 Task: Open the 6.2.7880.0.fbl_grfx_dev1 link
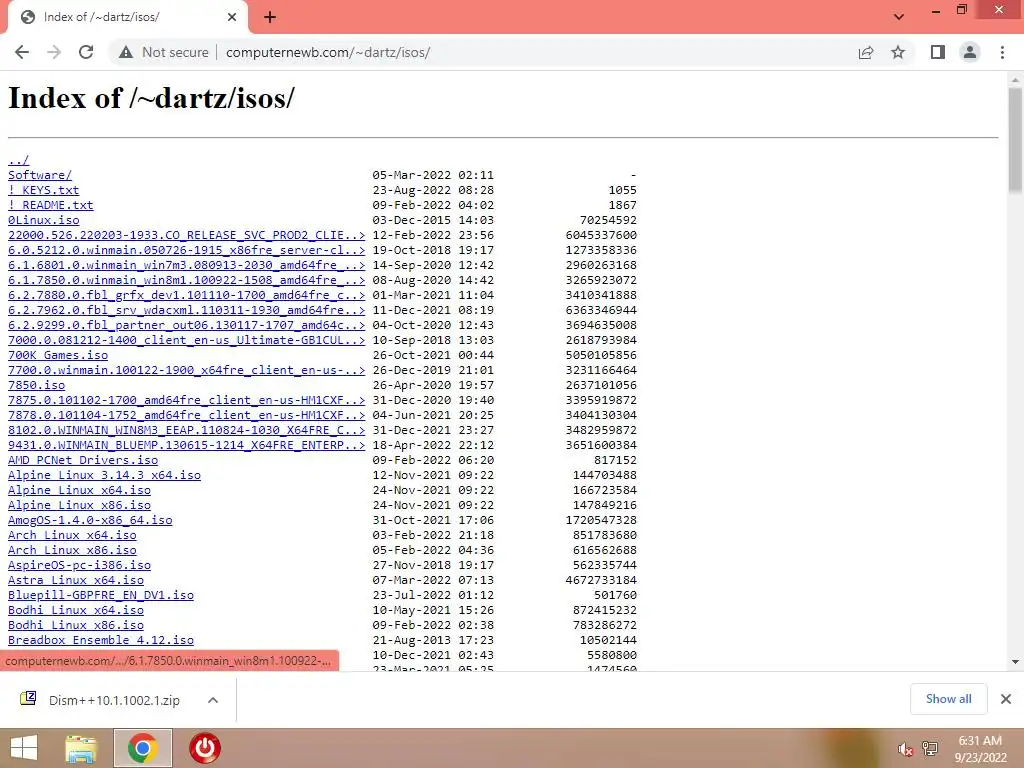[187, 295]
